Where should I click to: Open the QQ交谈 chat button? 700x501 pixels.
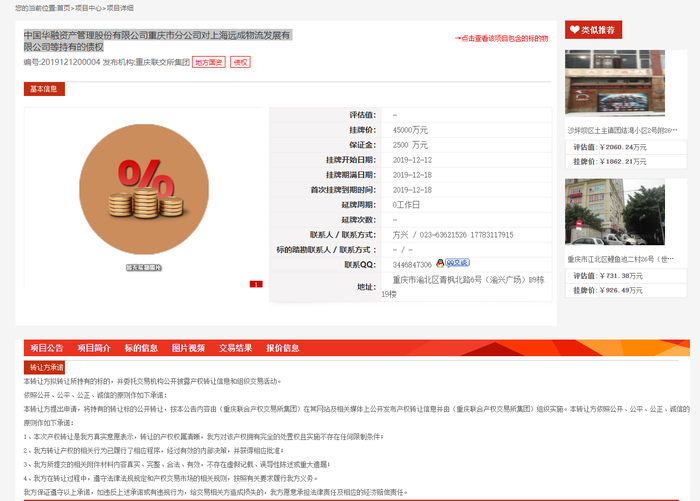[x=457, y=263]
